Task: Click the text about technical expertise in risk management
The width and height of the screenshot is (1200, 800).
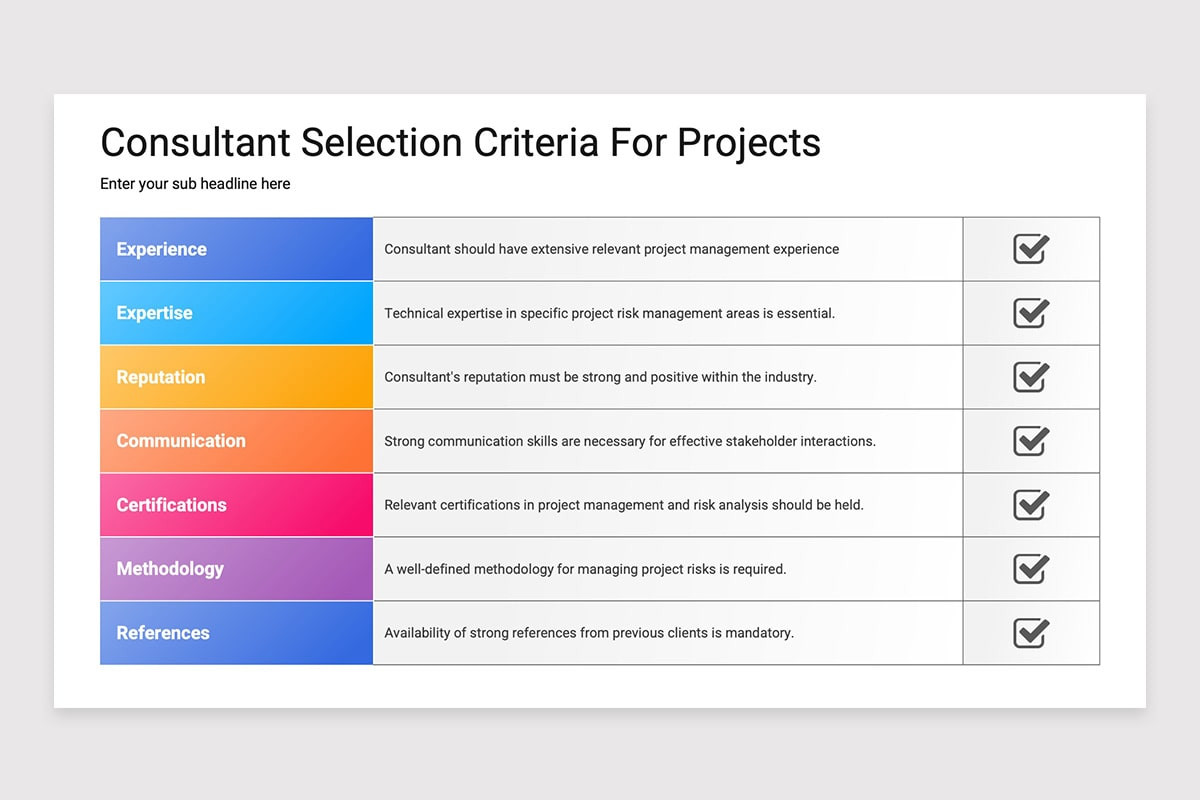Action: (x=610, y=313)
